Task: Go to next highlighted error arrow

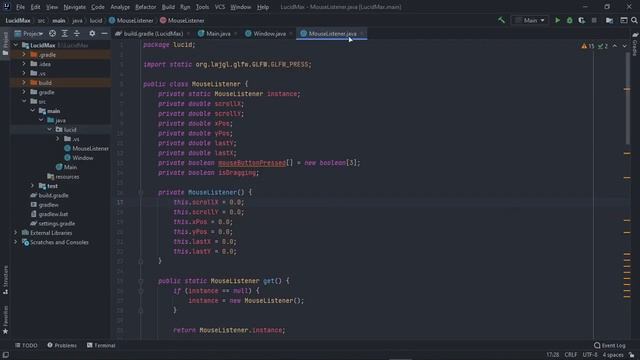Action: 624,46
